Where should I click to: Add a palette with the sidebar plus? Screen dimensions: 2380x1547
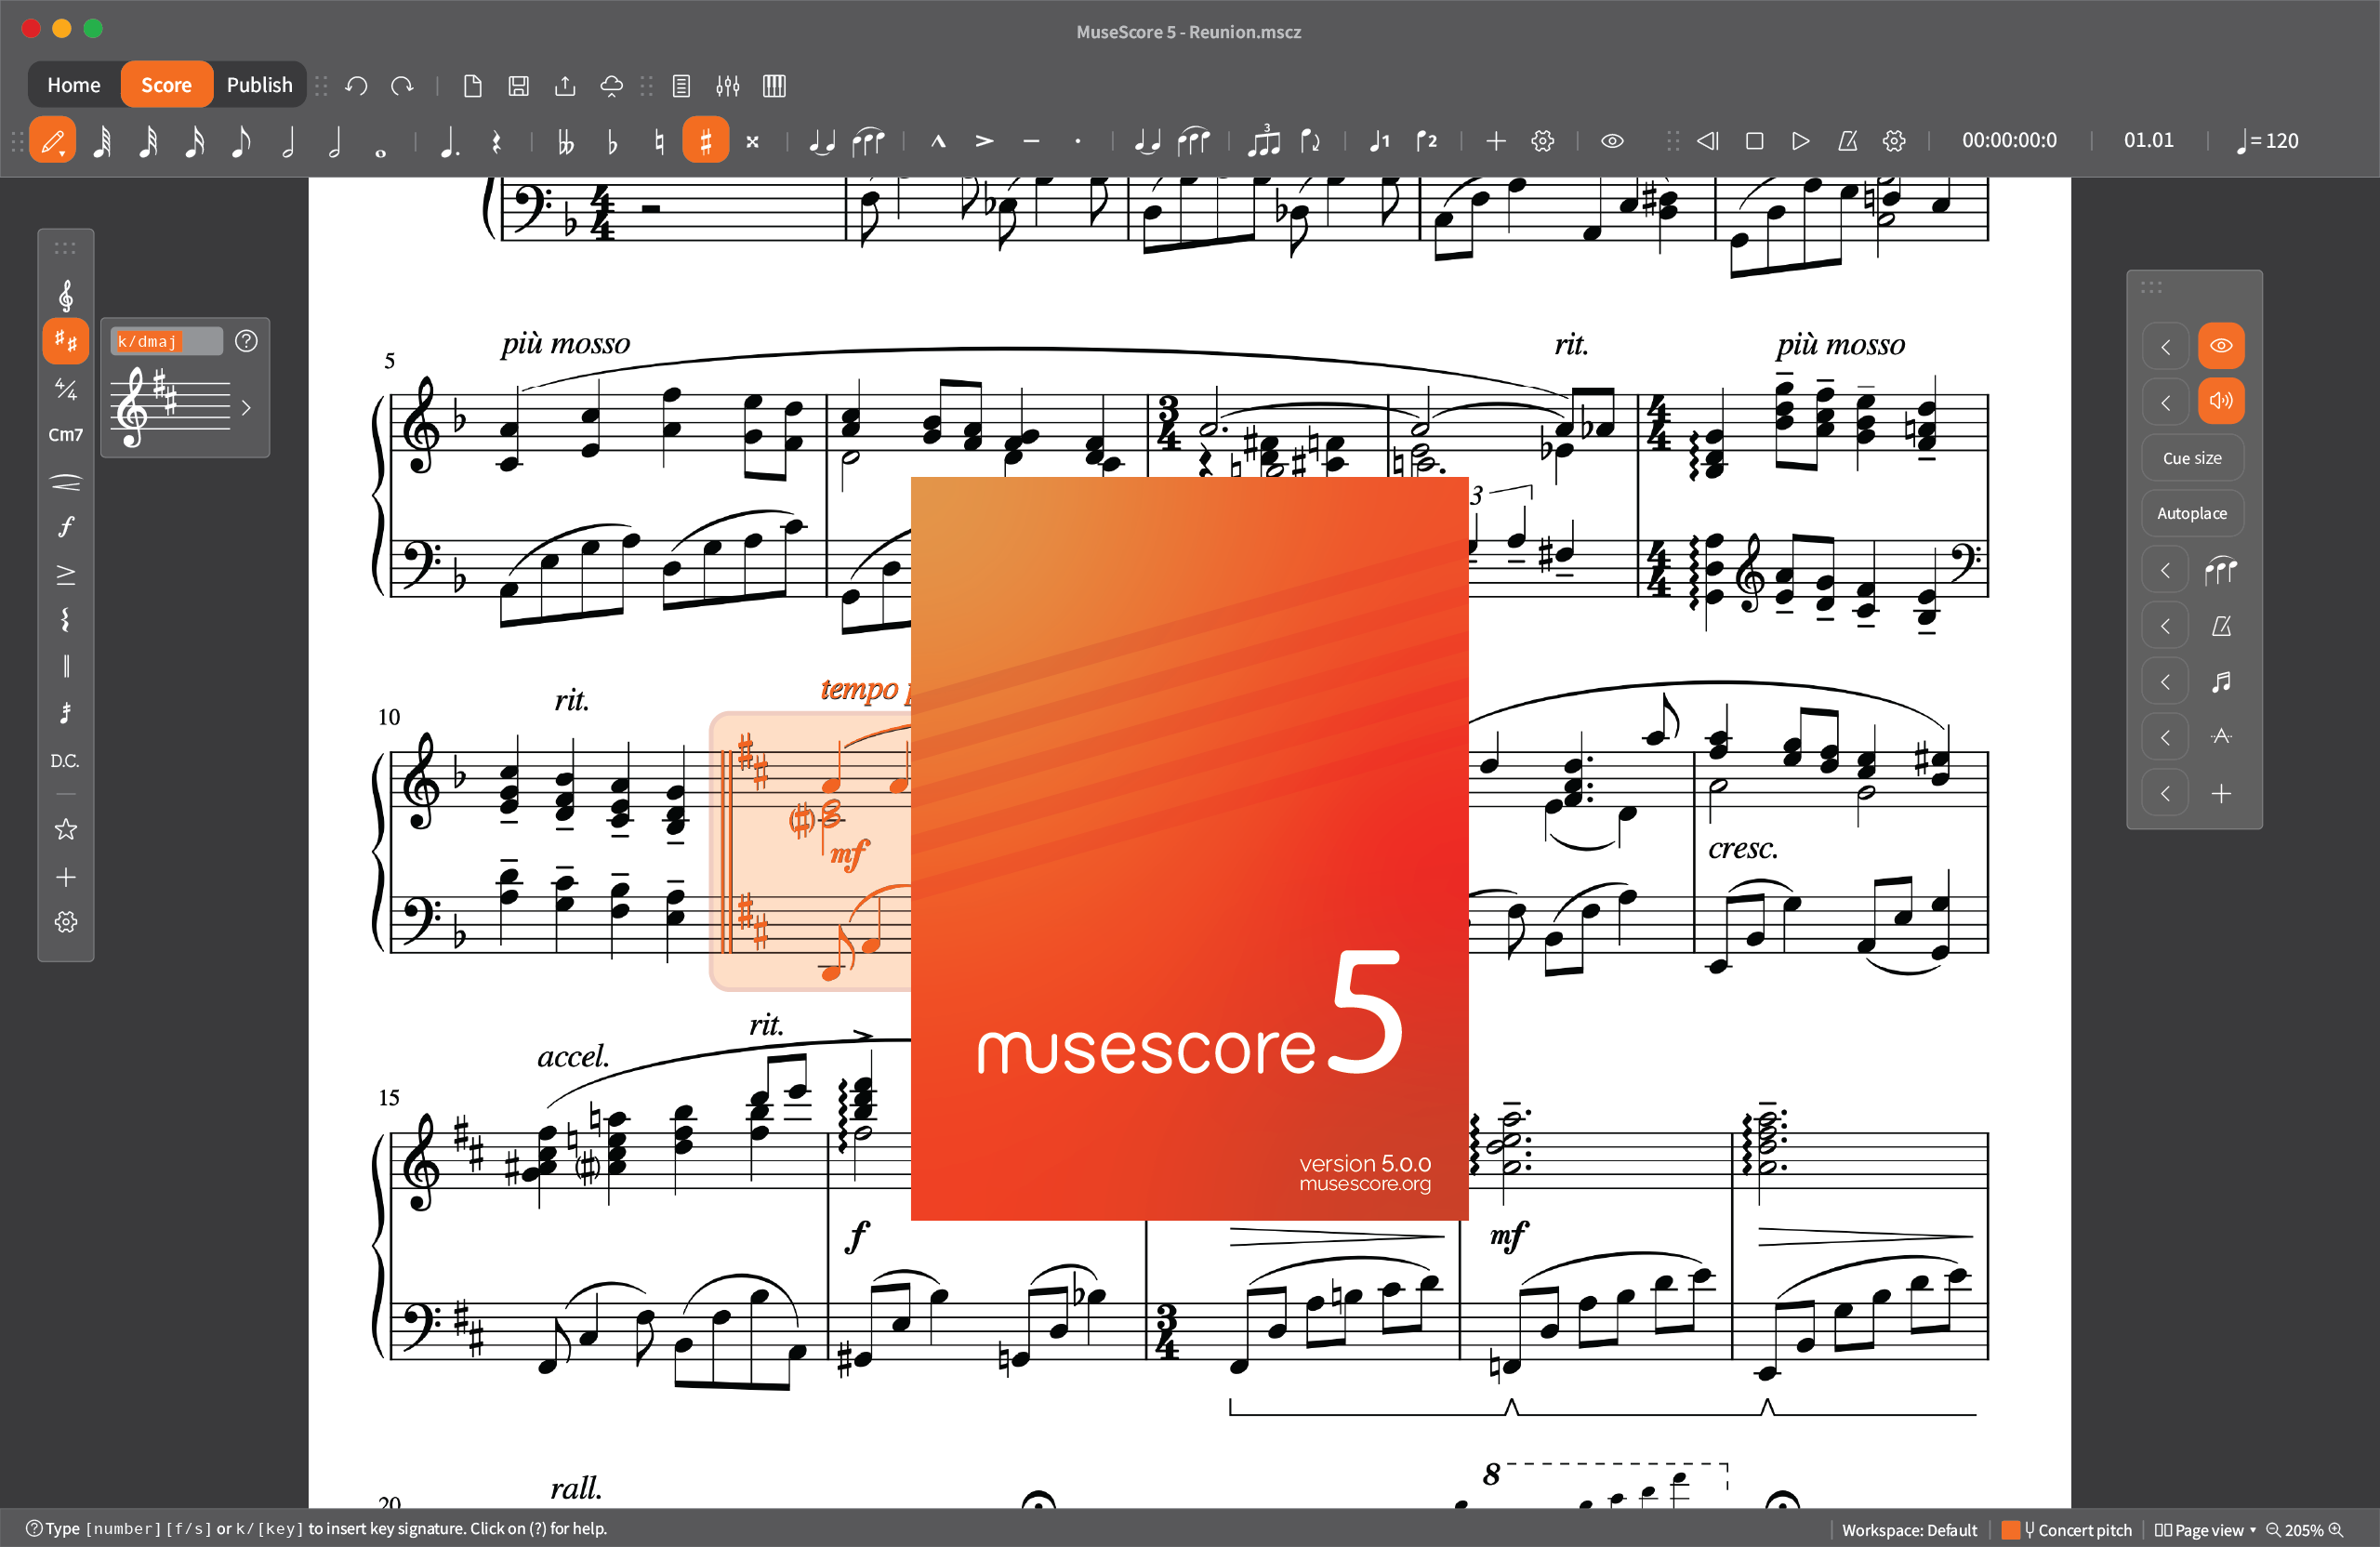pyautogui.click(x=66, y=877)
